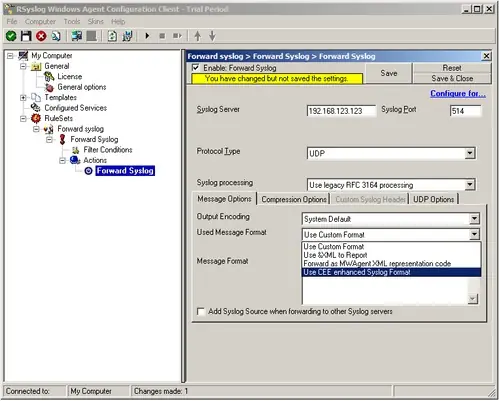Click the connect to computer toolbar icon
The height and width of the screenshot is (401, 499).
point(77,36)
